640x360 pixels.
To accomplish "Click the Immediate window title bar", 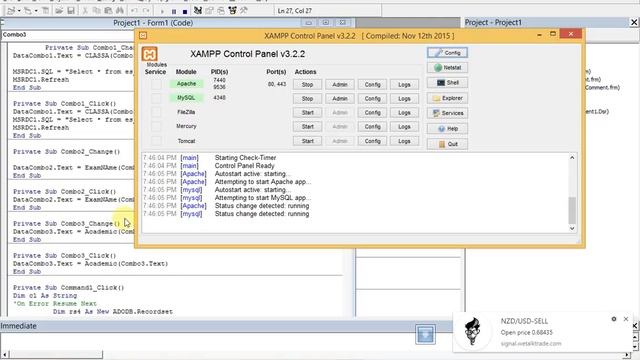I will [x=227, y=326].
